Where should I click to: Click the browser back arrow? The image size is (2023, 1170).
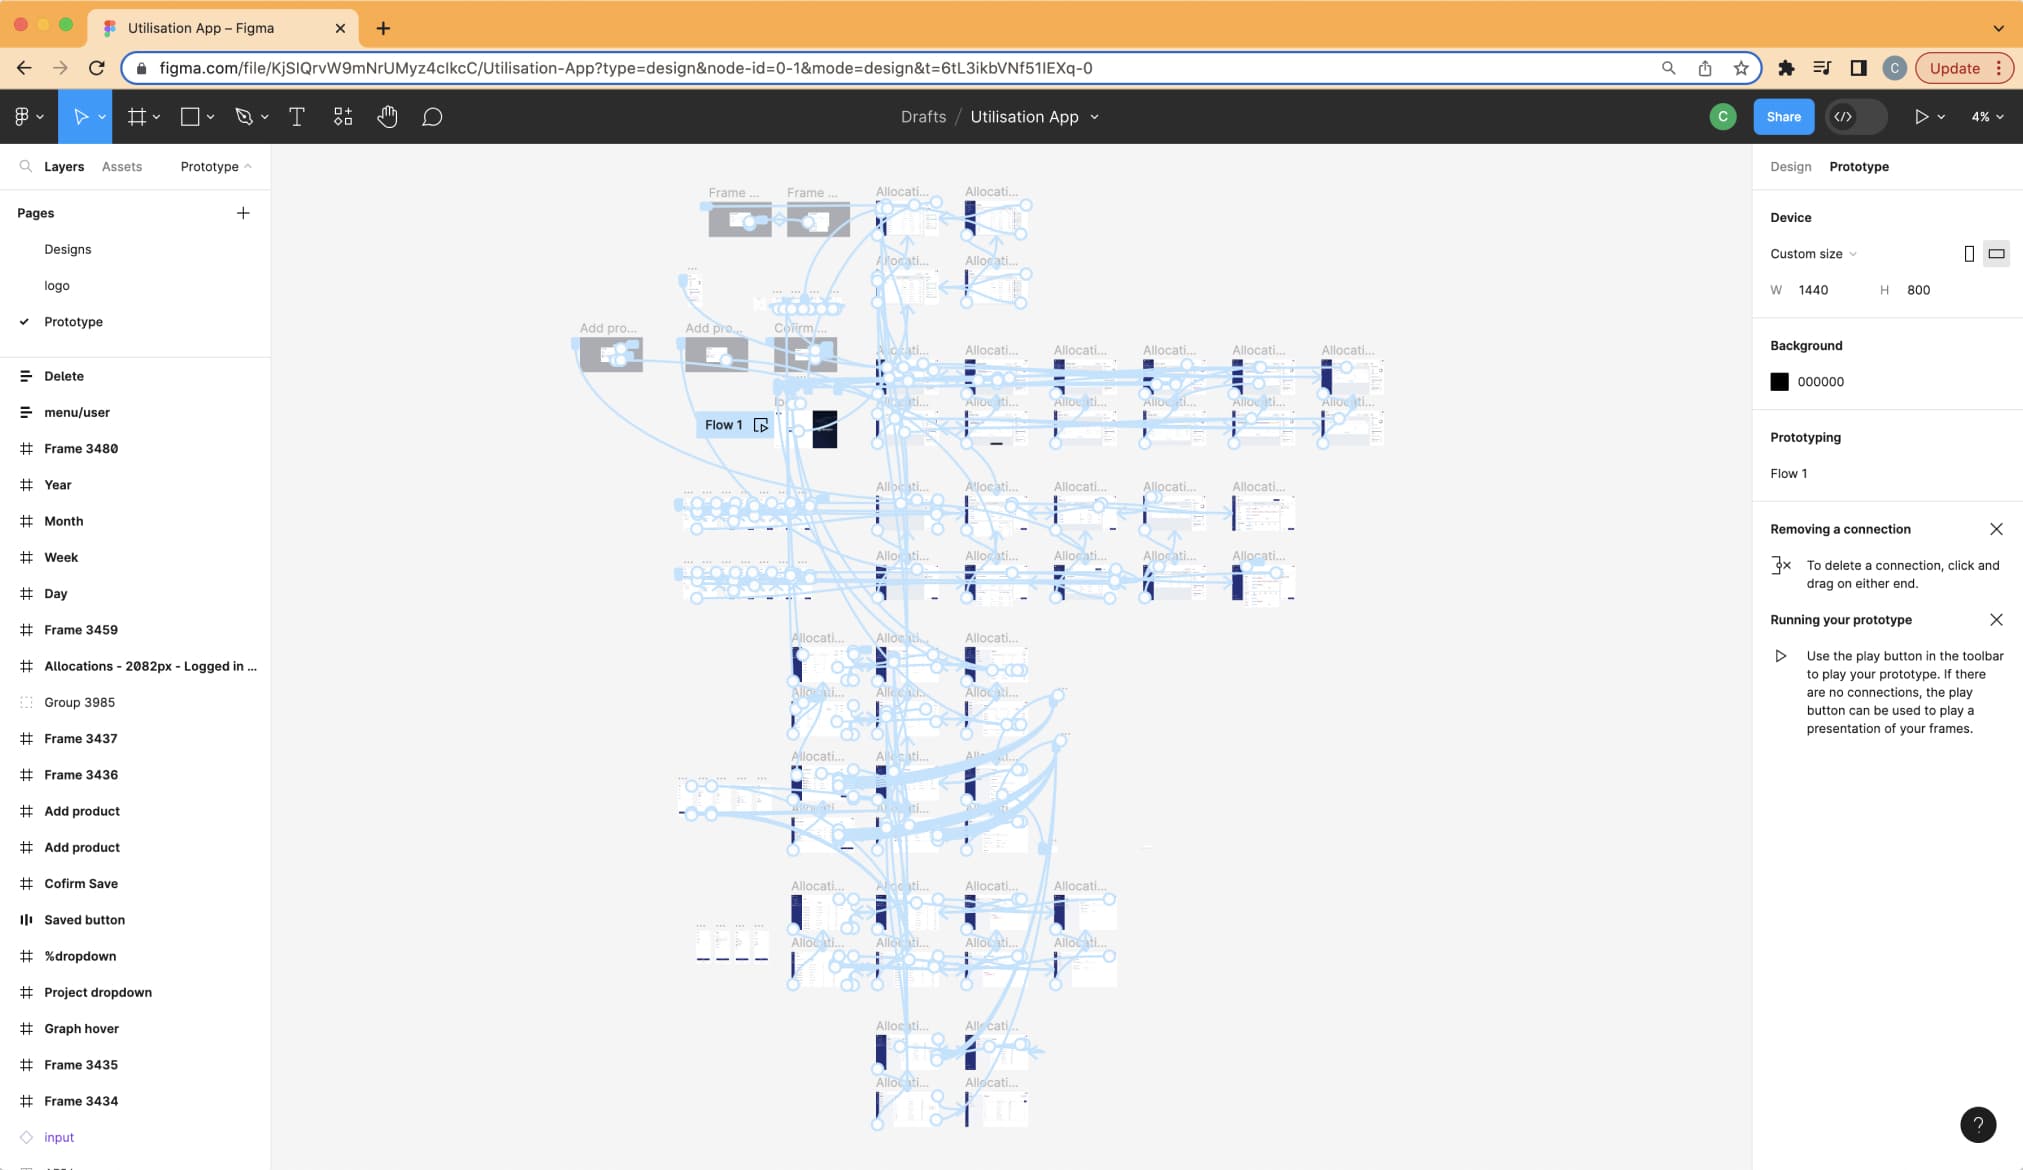tap(24, 68)
